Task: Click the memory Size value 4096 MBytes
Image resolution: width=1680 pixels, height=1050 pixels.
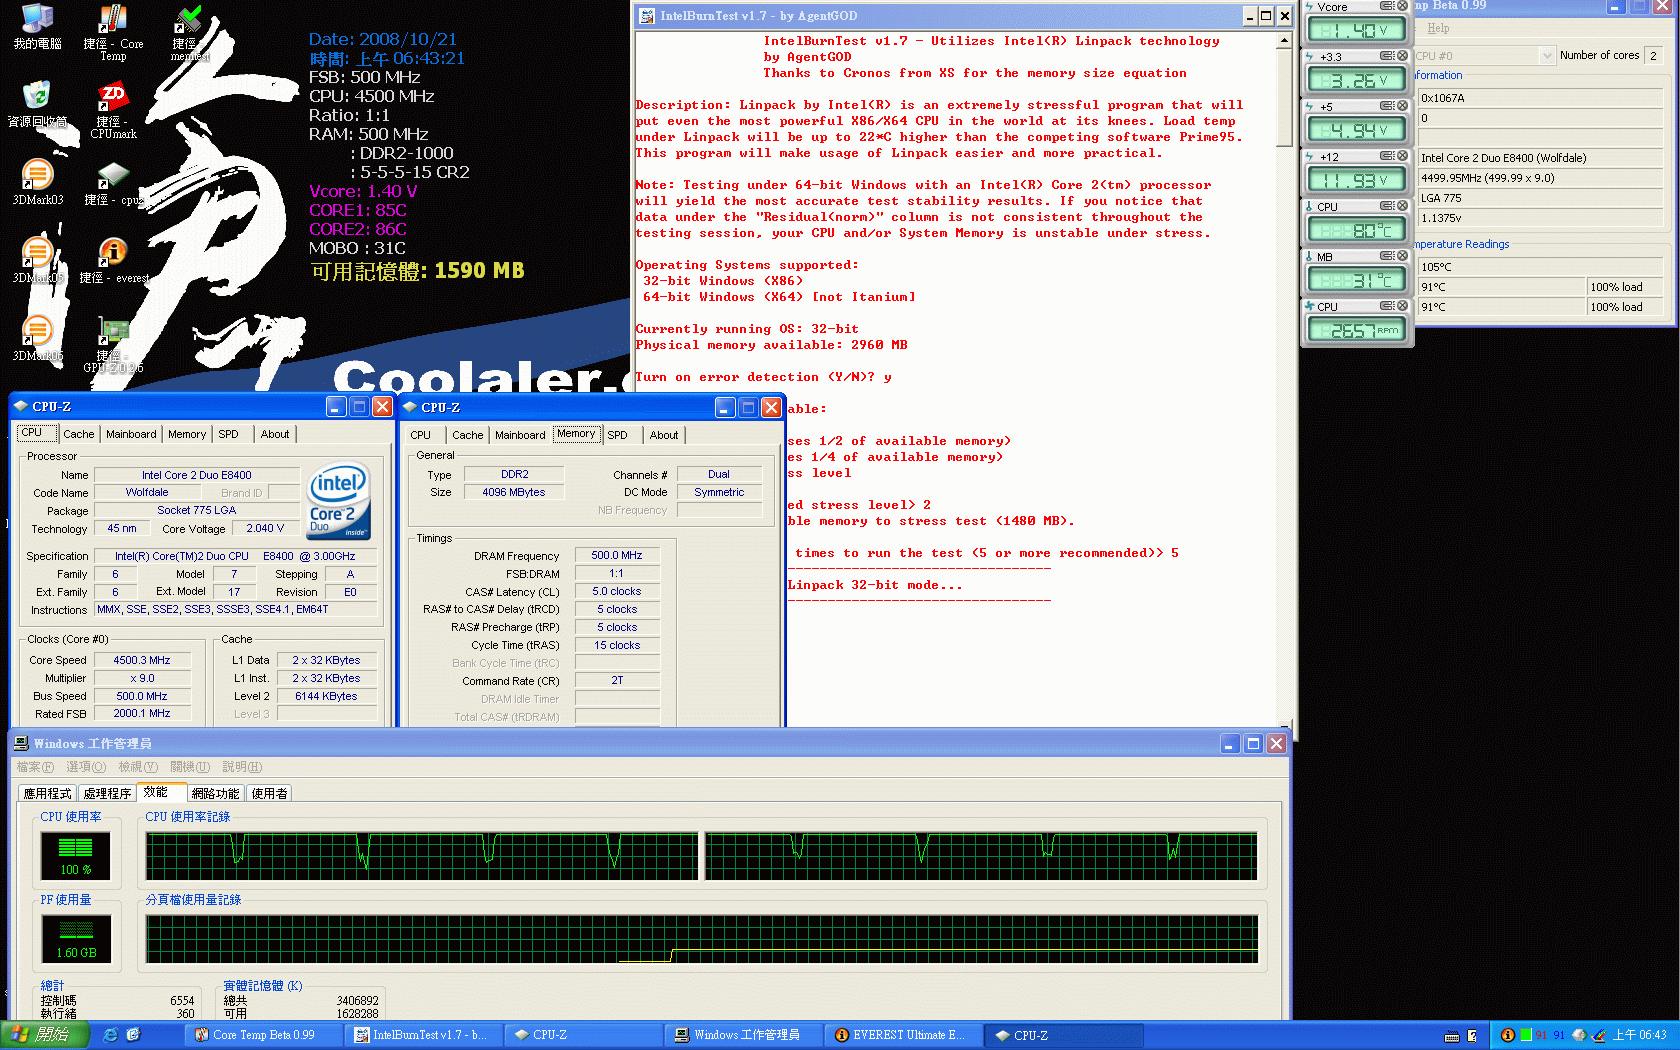Action: (514, 492)
